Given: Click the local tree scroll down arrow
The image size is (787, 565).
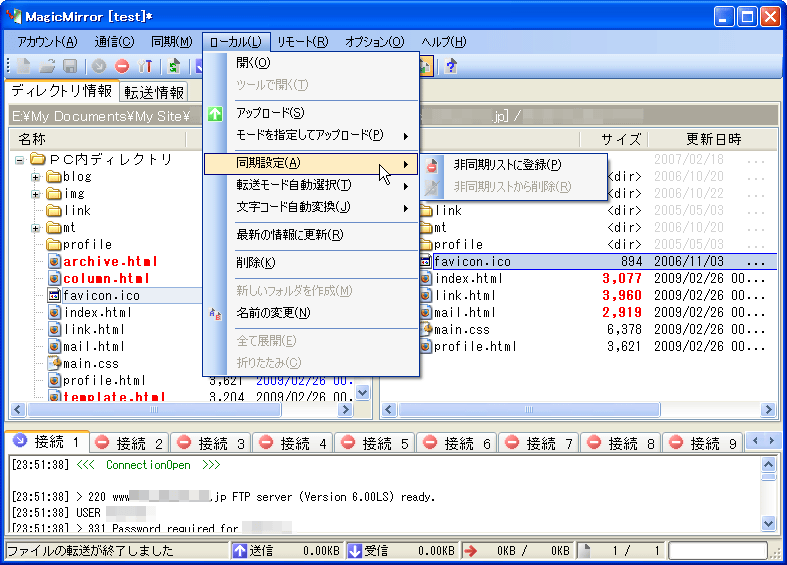Looking at the screenshot, I should 362,393.
